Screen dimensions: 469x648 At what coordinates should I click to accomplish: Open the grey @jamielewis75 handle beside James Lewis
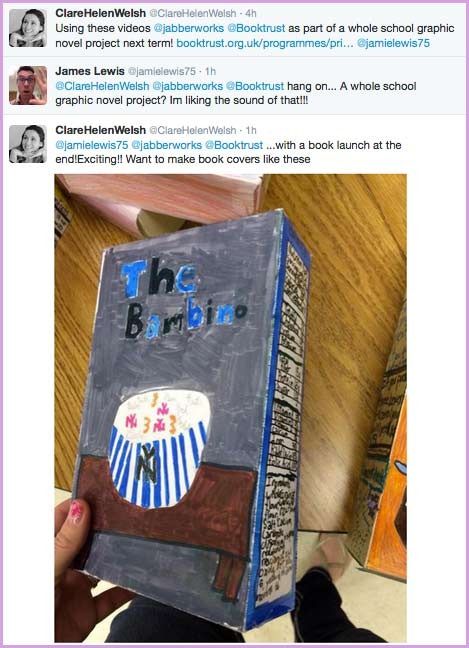click(162, 71)
